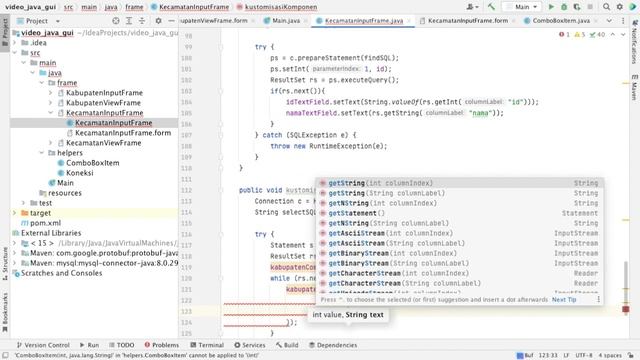
Task: Run with coverage icon in toolbar
Action: (x=577, y=7)
